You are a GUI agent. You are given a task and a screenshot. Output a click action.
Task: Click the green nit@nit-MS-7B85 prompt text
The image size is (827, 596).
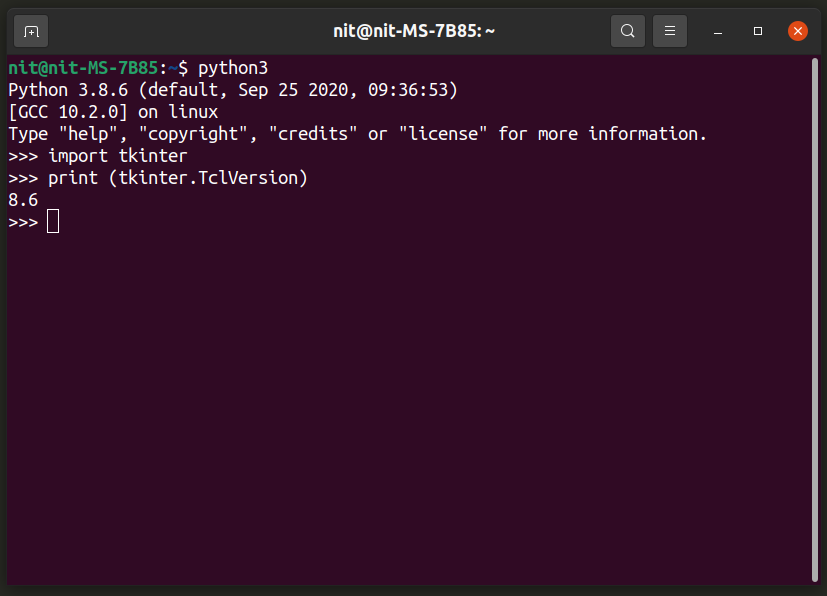(83, 68)
